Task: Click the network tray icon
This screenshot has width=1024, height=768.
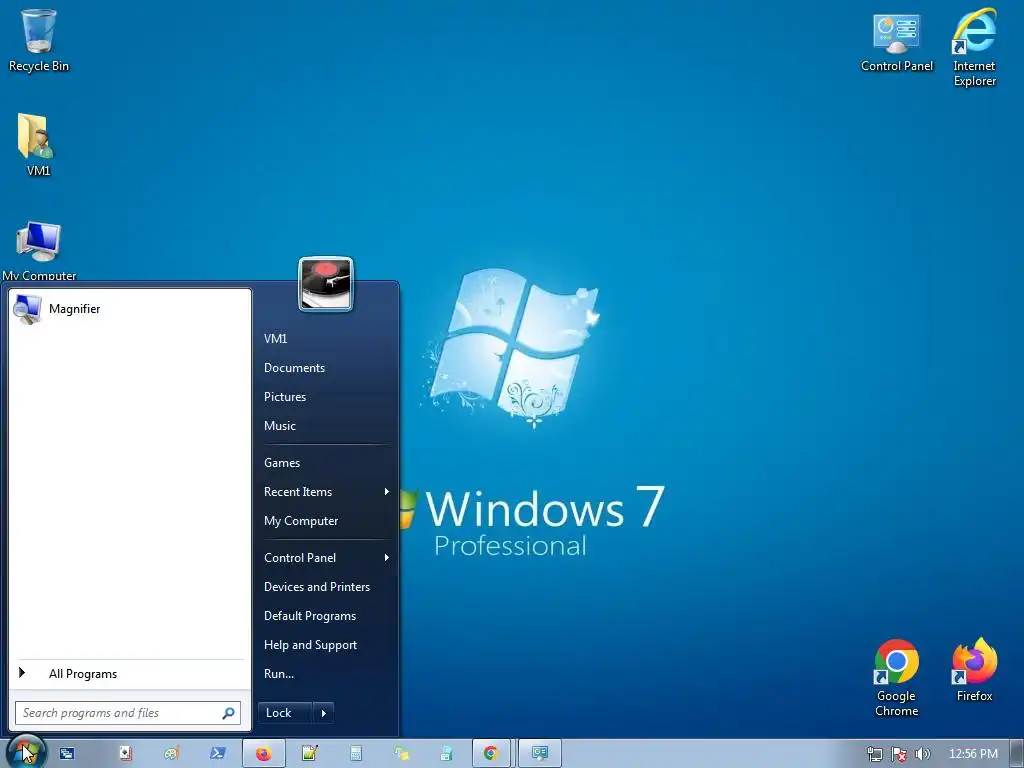Action: coord(874,754)
